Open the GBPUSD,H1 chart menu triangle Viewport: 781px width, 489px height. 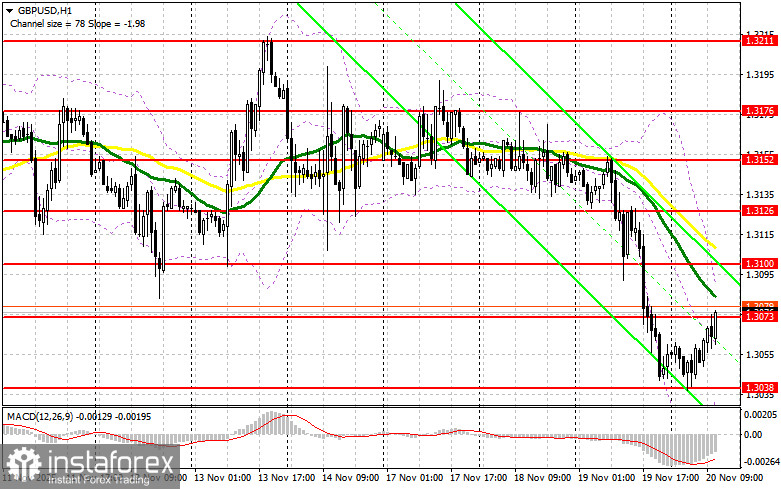[x=9, y=10]
